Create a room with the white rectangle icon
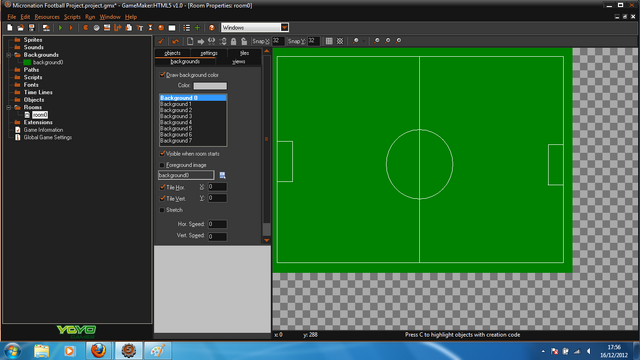 [172, 28]
